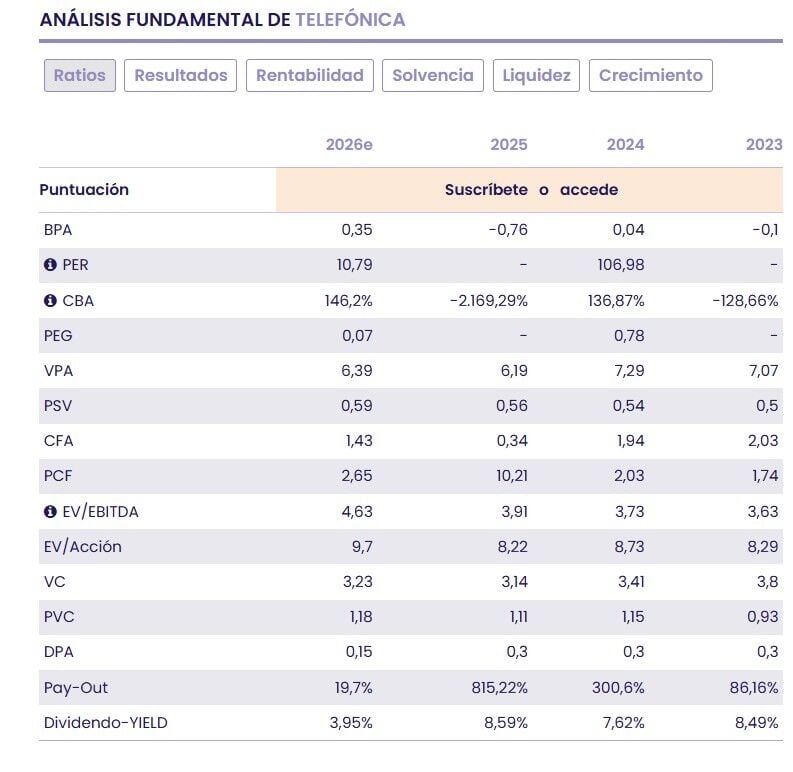Image resolution: width=793 pixels, height=772 pixels.
Task: Select the Dividendo-YIELD row label
Action: 106,722
